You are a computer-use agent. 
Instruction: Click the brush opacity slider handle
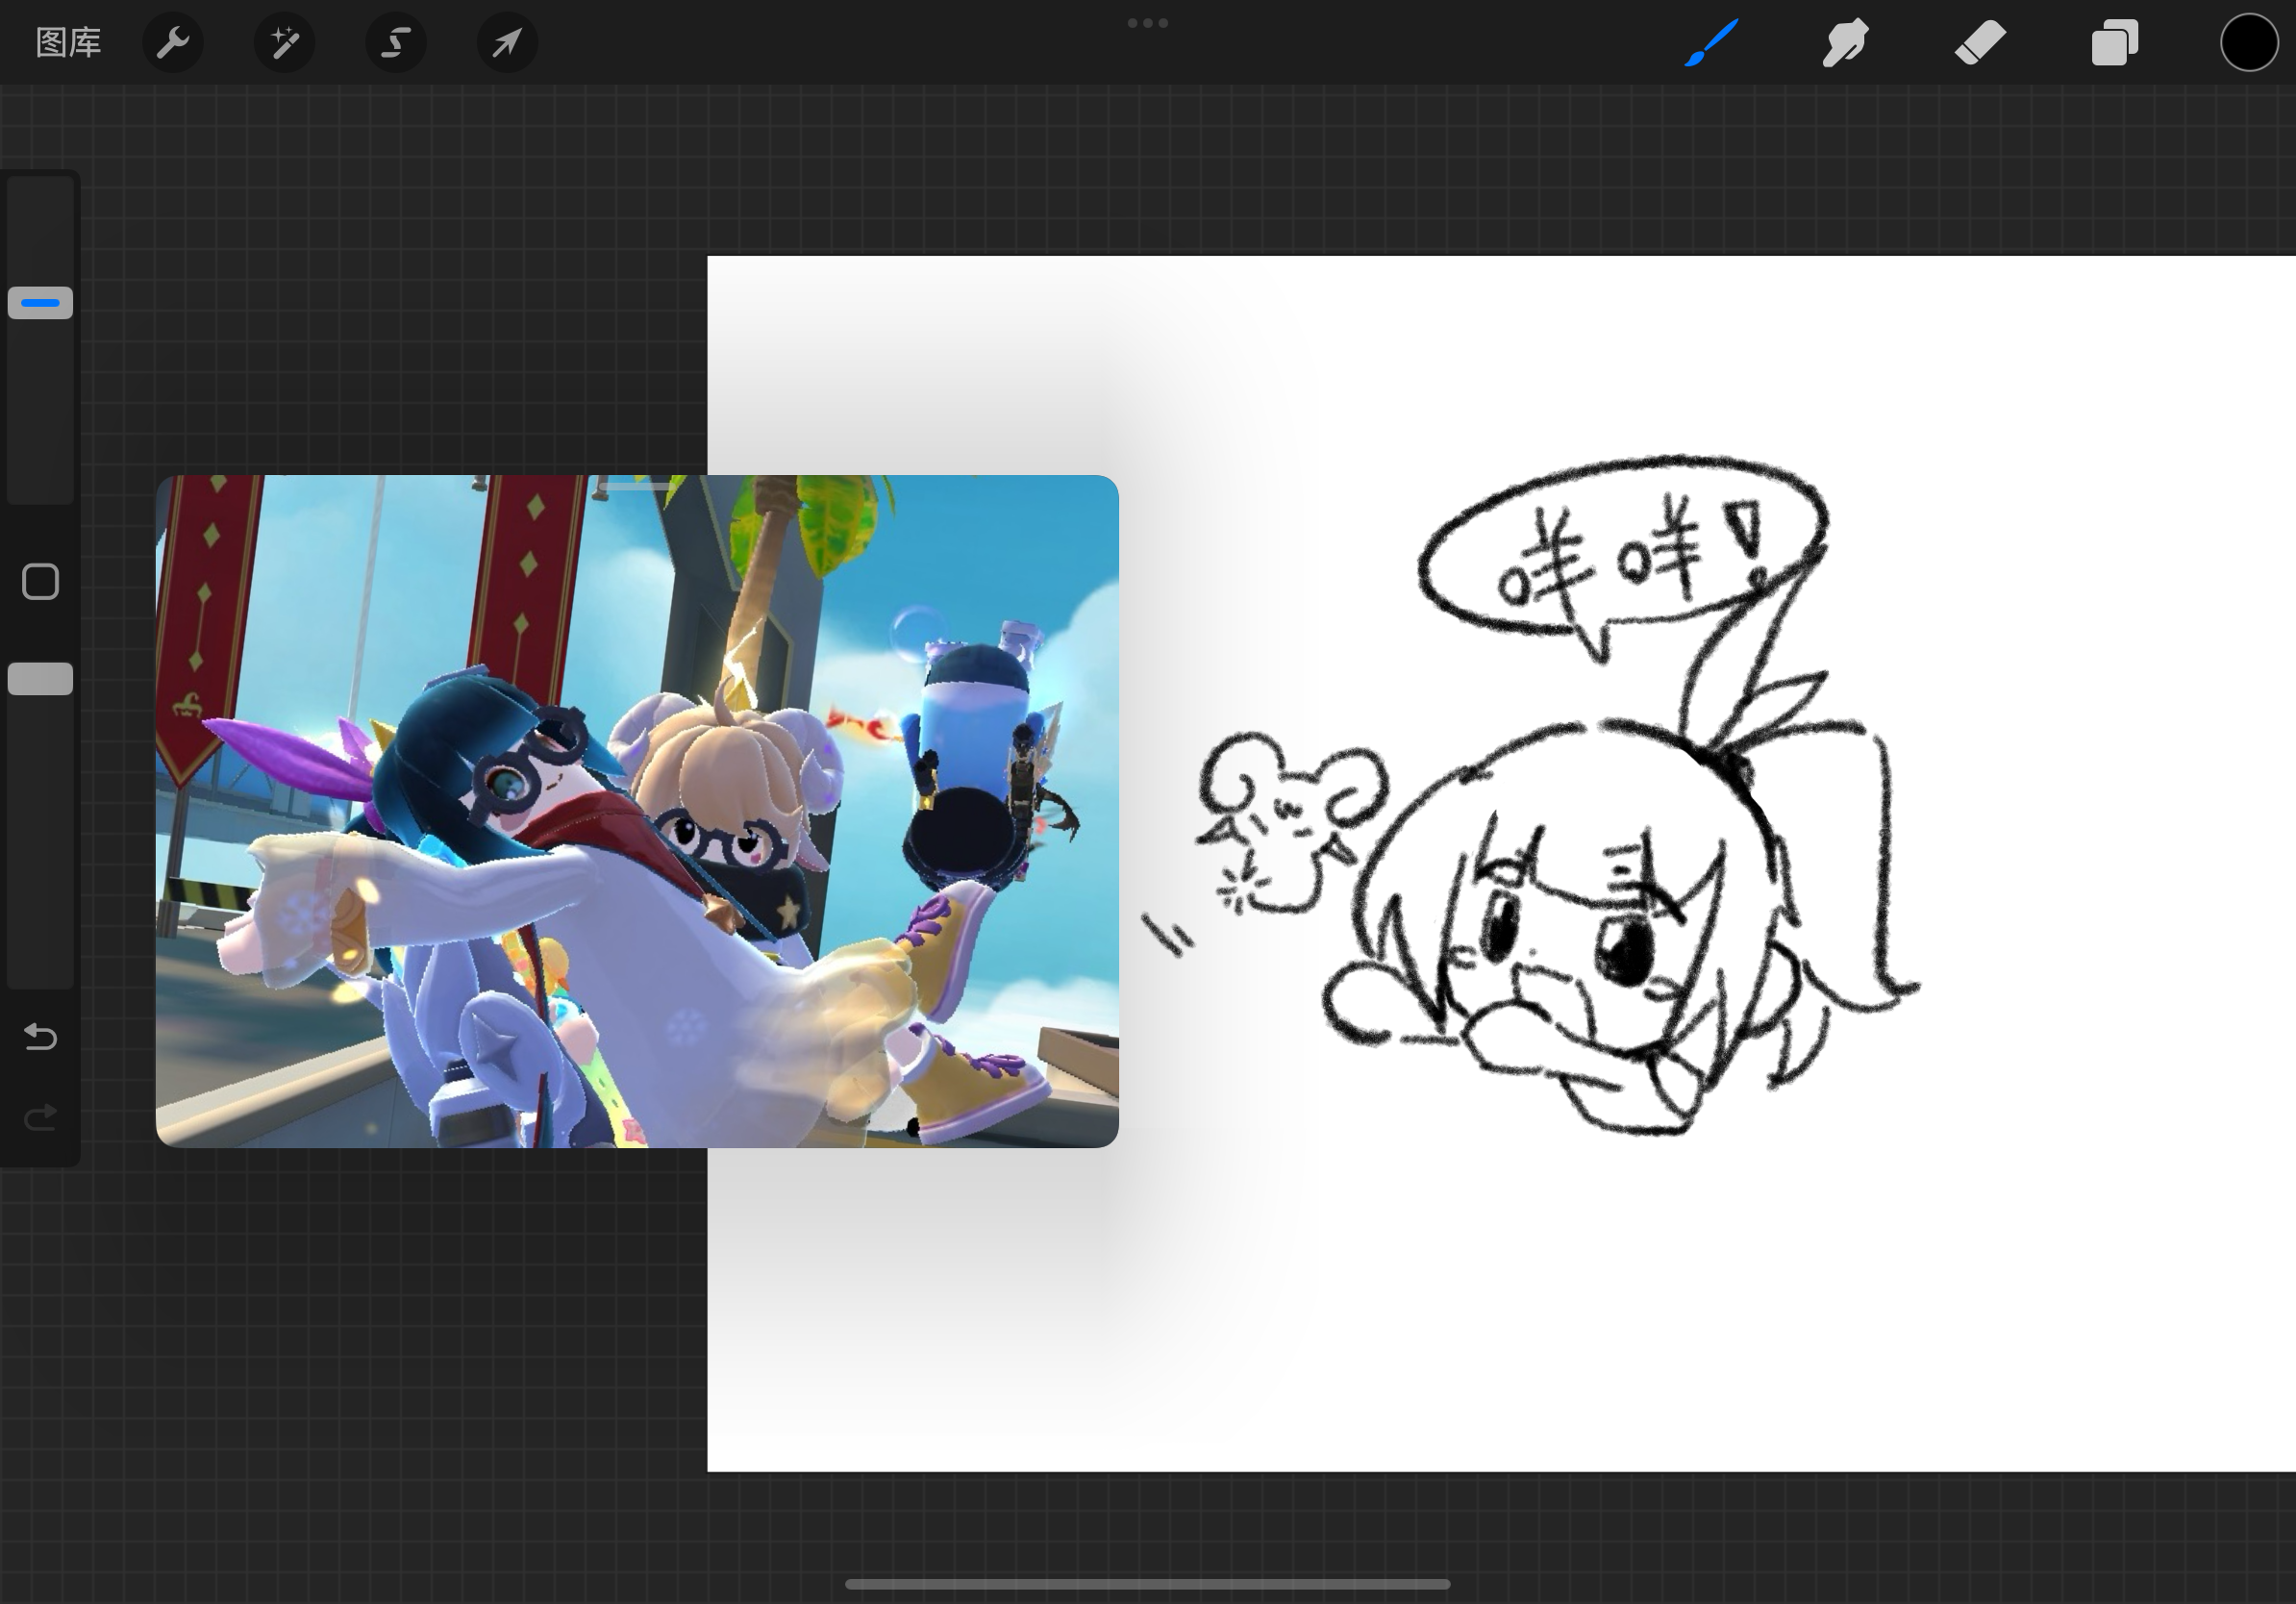[x=40, y=679]
